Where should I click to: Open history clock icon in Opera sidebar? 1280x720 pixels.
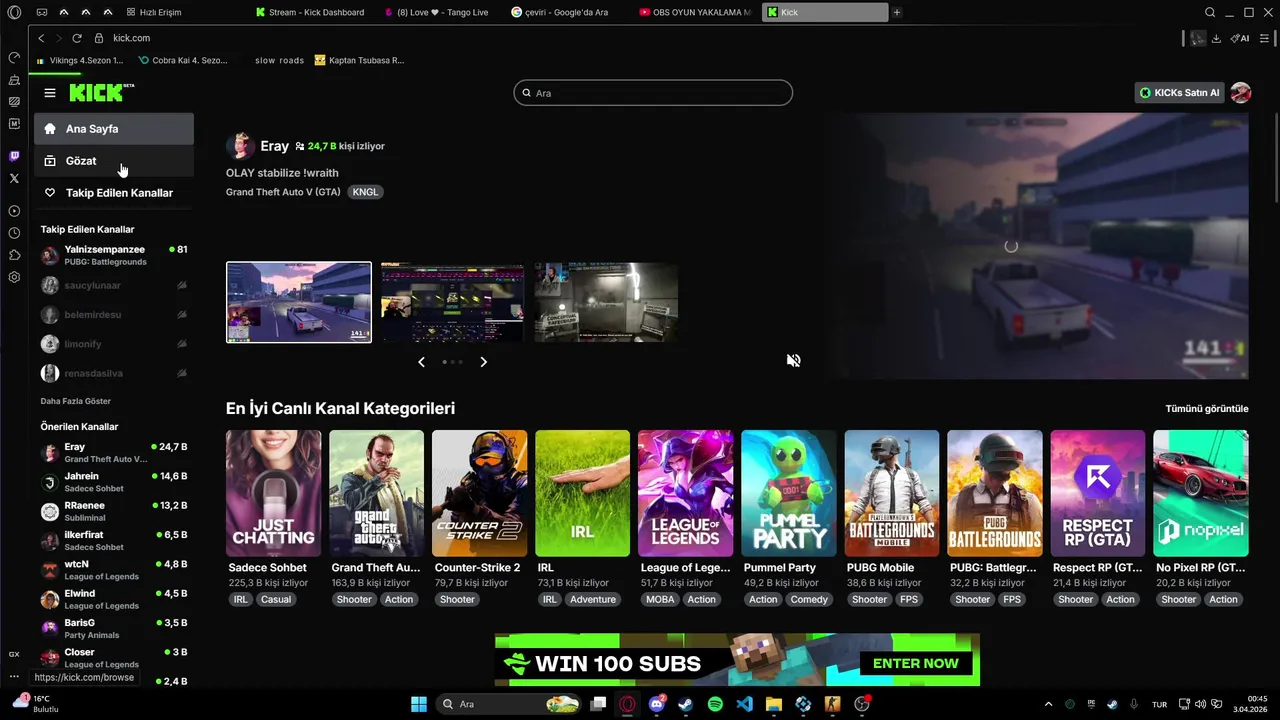click(14, 233)
